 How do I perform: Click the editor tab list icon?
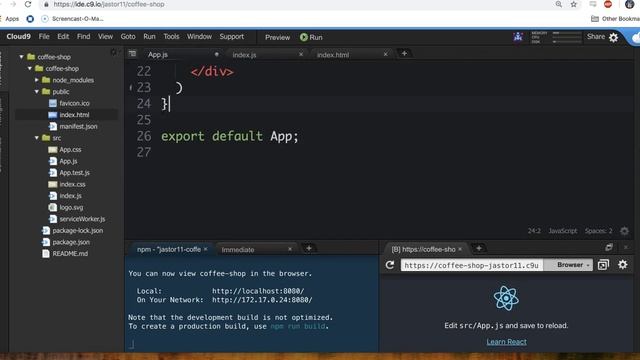[132, 53]
